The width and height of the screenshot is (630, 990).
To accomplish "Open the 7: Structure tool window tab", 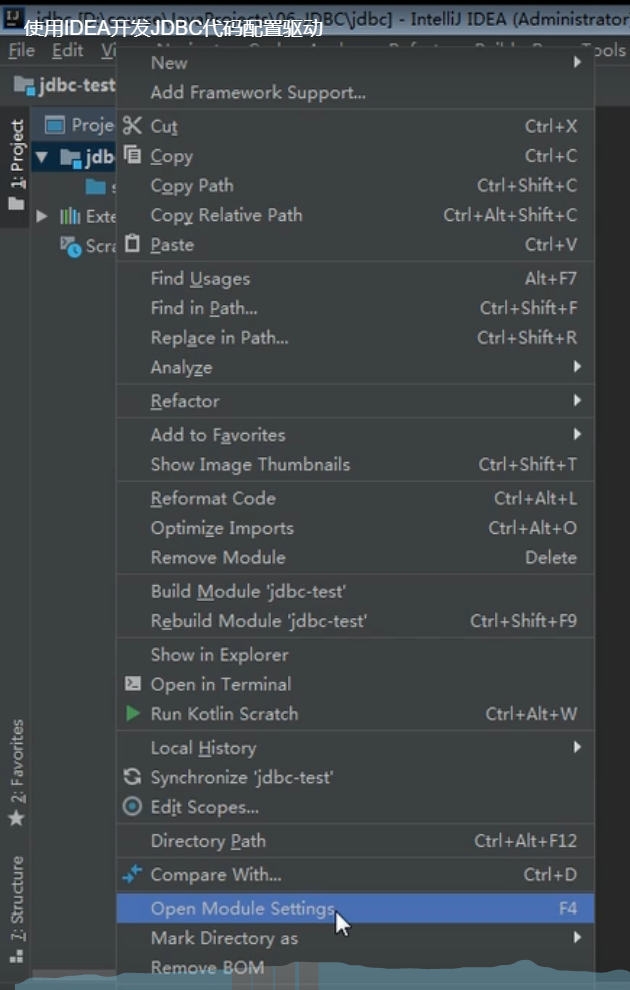I will click(x=16, y=907).
